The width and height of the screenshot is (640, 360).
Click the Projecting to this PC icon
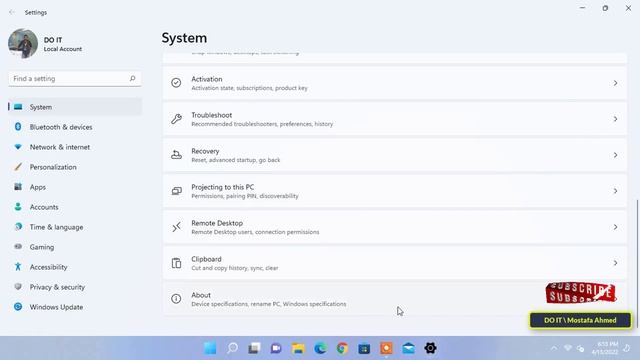176,191
